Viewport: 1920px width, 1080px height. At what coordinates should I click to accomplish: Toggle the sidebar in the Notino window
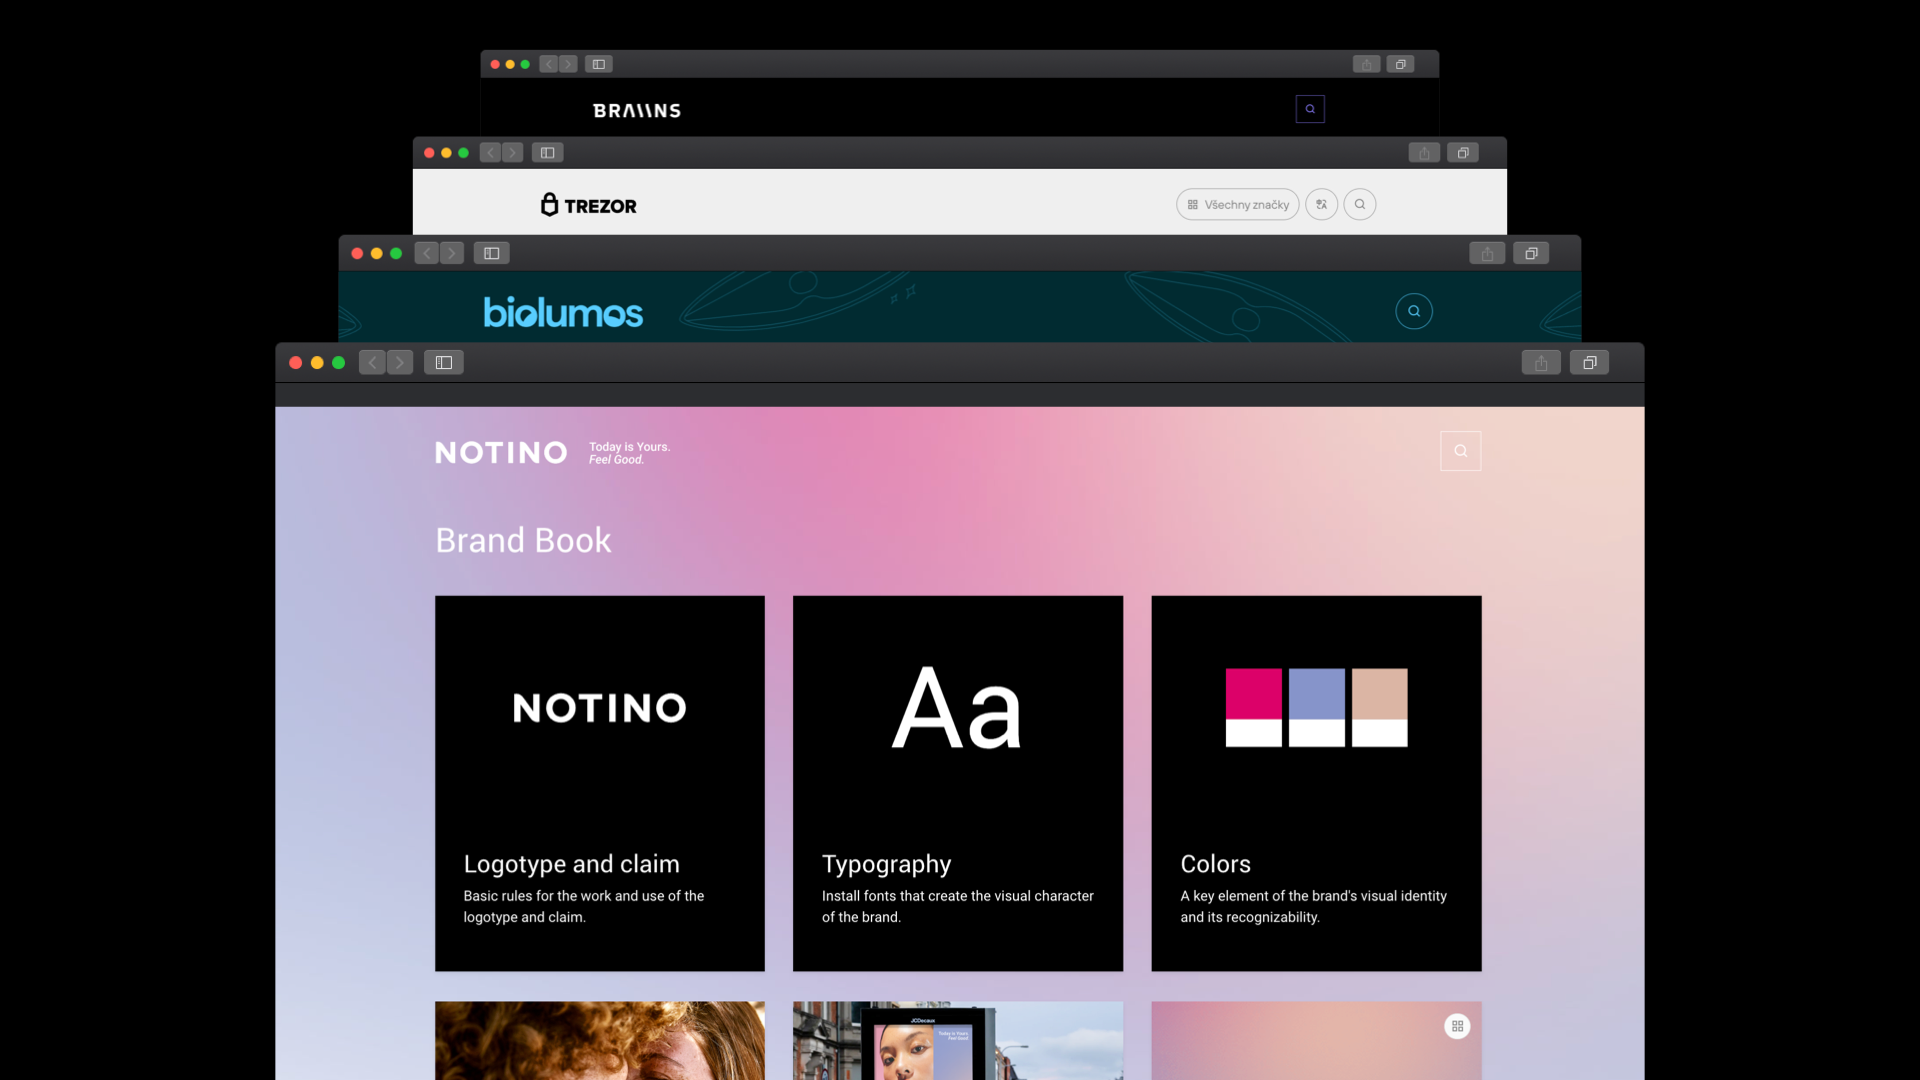(x=444, y=363)
